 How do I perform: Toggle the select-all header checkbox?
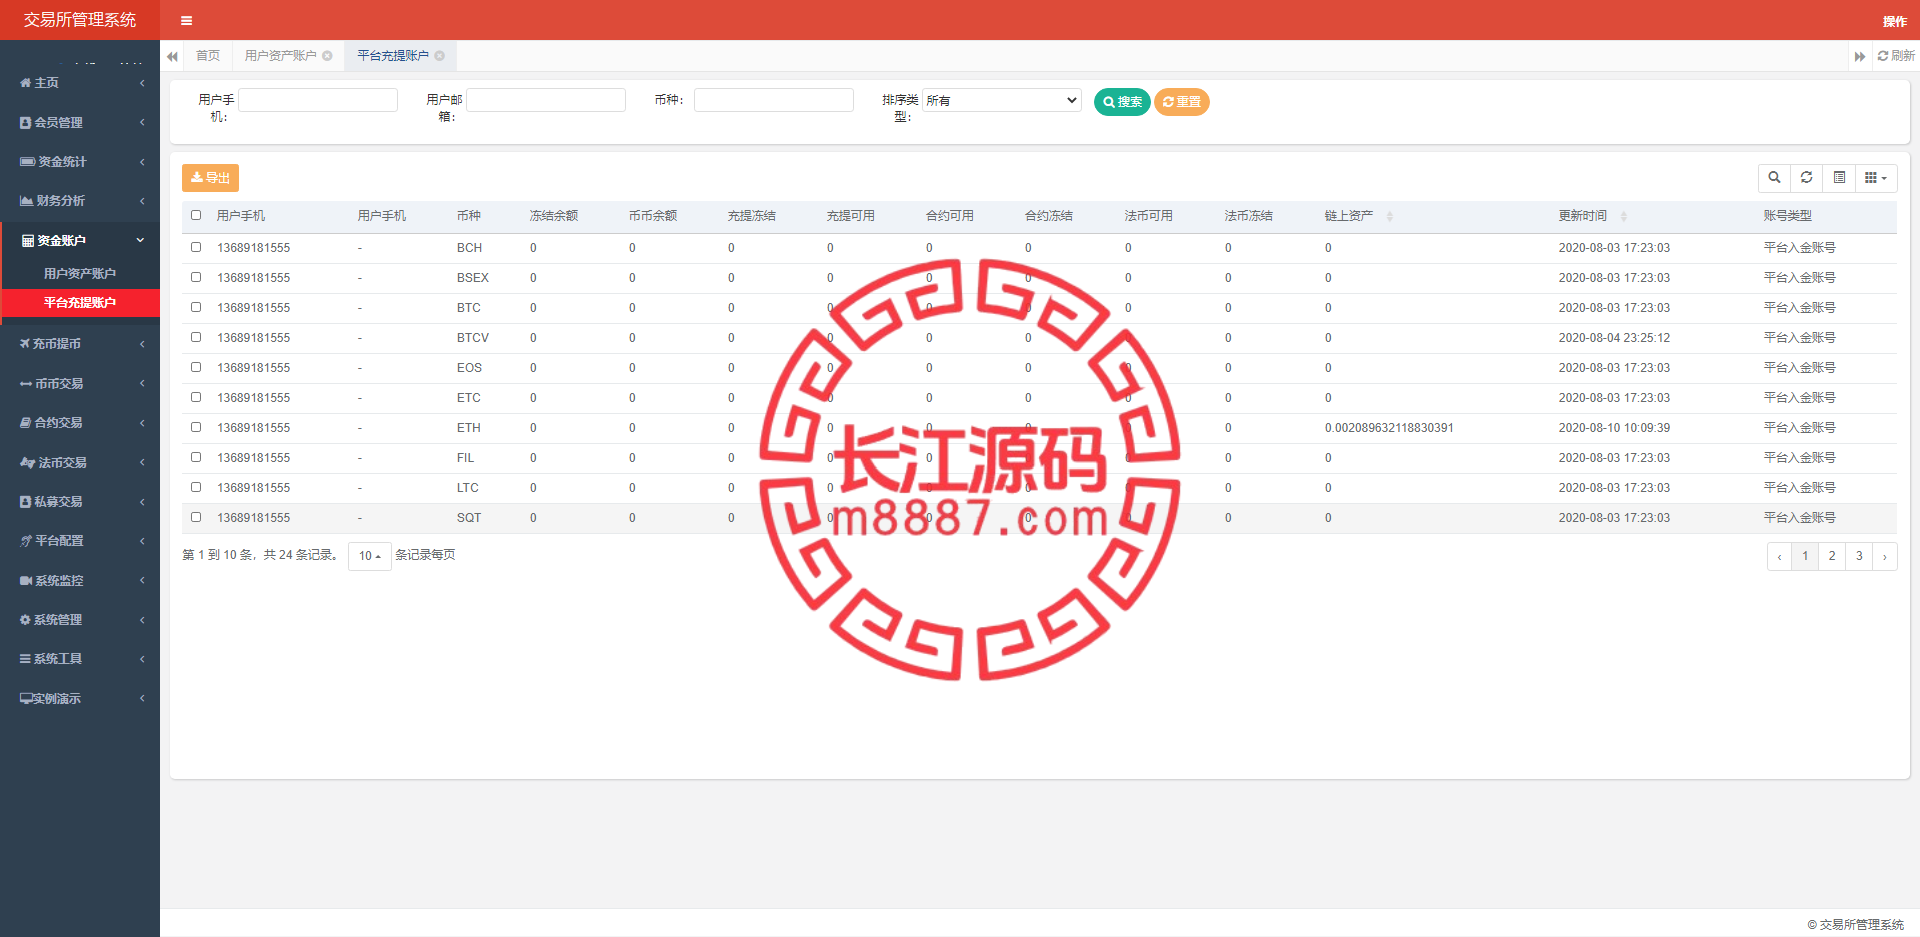196,215
